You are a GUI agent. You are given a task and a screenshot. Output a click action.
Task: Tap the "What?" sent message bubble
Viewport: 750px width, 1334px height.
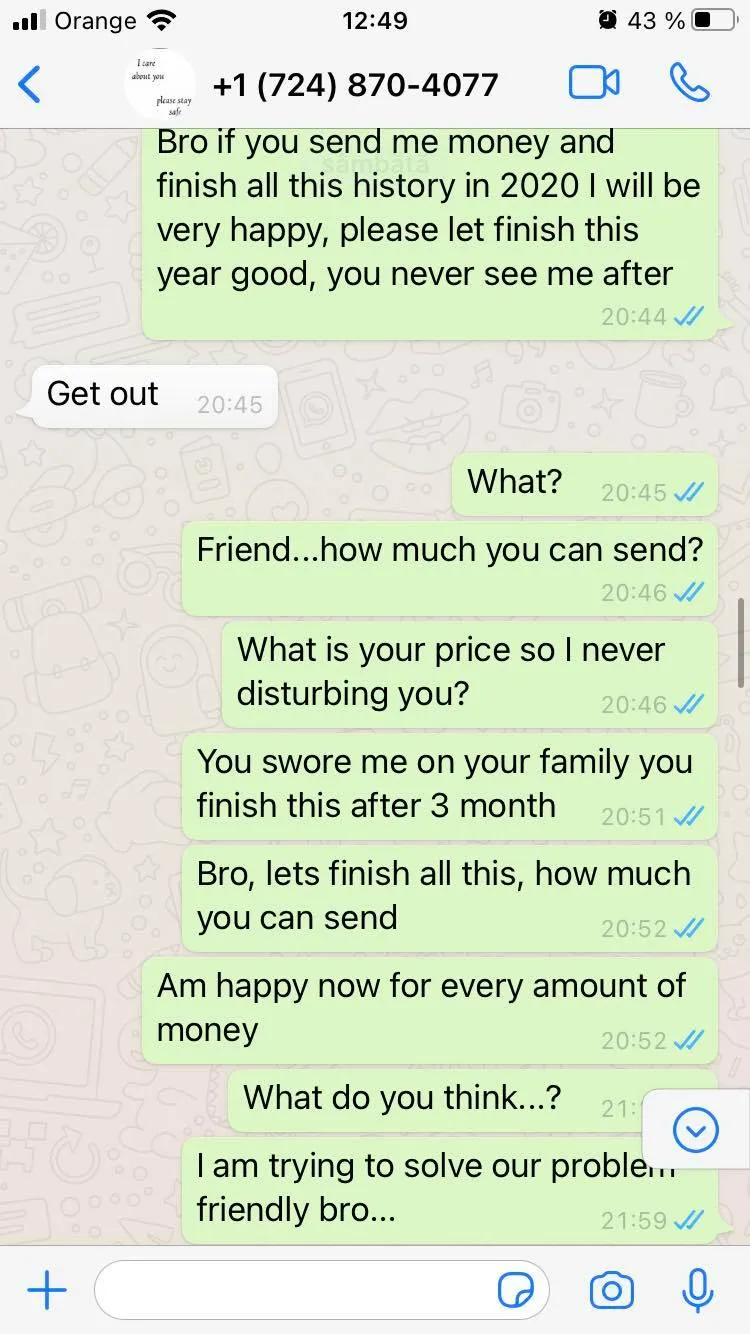click(x=585, y=484)
